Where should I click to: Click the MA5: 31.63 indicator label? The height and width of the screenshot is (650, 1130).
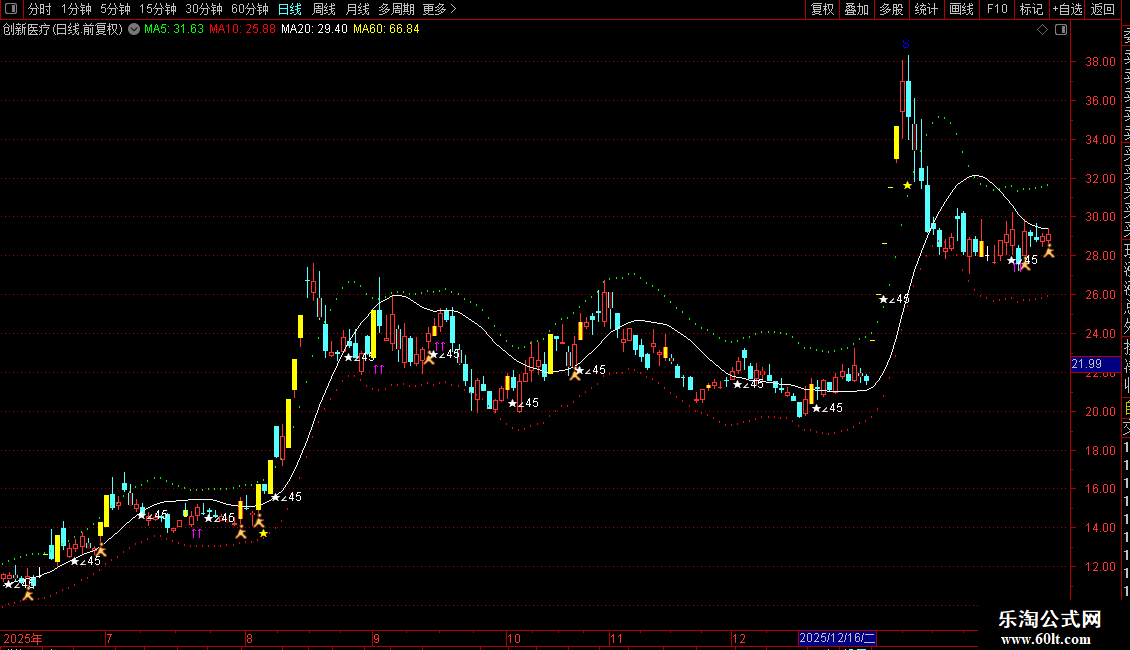(174, 30)
